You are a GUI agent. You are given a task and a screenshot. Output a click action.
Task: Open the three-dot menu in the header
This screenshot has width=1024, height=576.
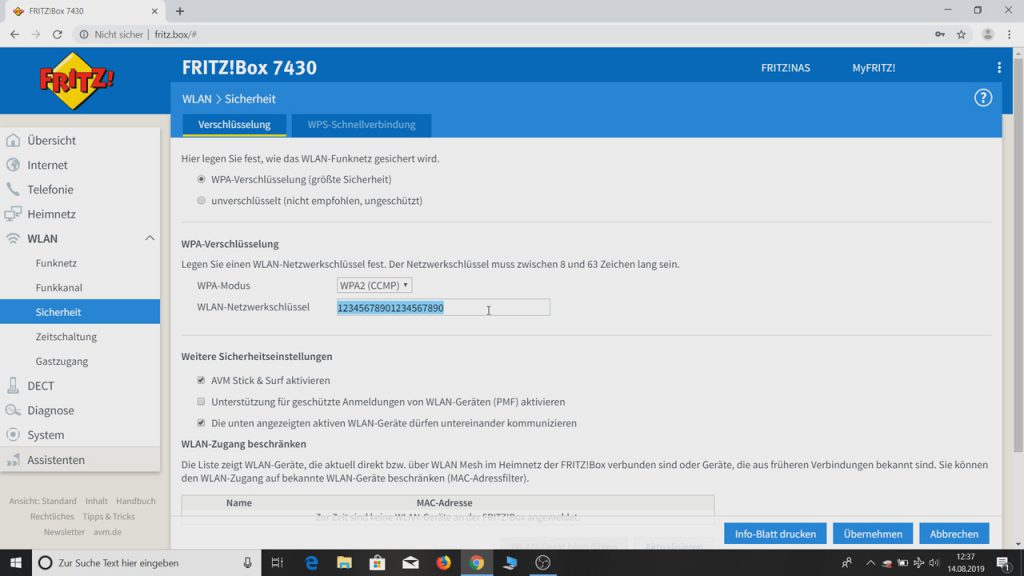click(x=997, y=67)
